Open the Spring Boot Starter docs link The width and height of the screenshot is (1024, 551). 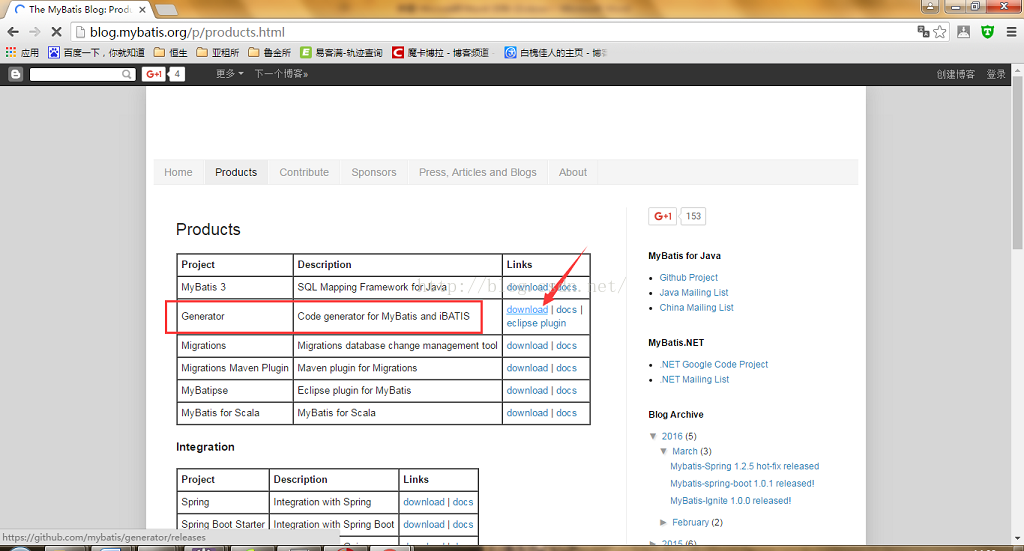click(x=463, y=524)
